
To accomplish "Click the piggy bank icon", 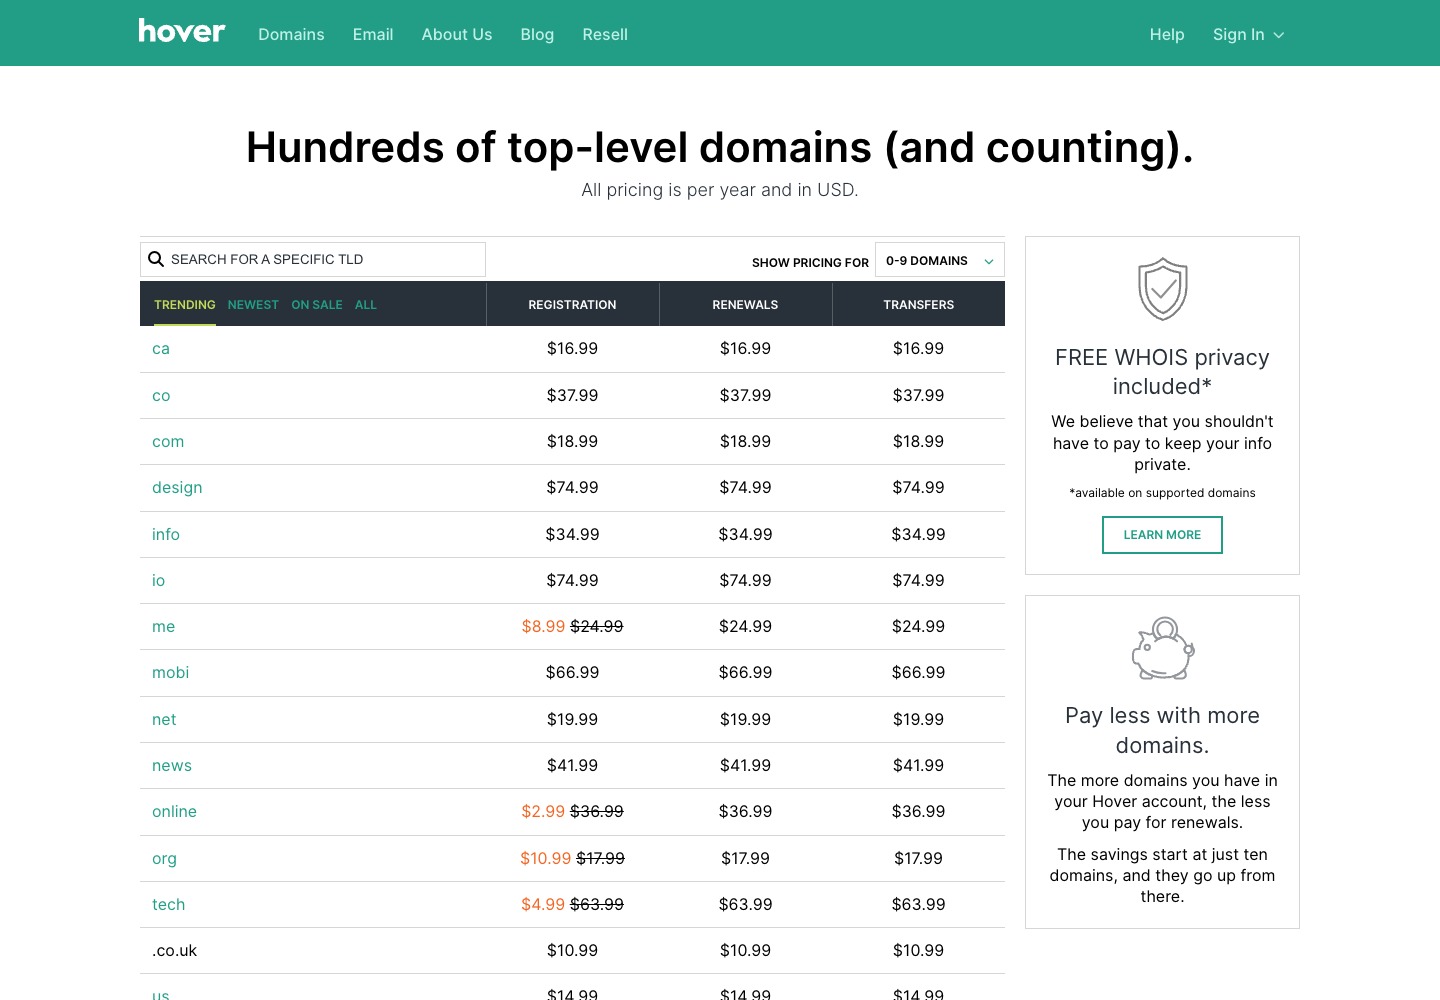I will 1162,648.
